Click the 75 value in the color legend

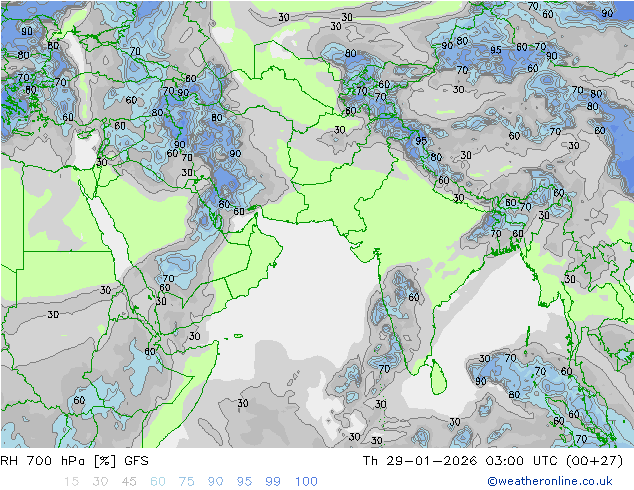[x=186, y=482]
